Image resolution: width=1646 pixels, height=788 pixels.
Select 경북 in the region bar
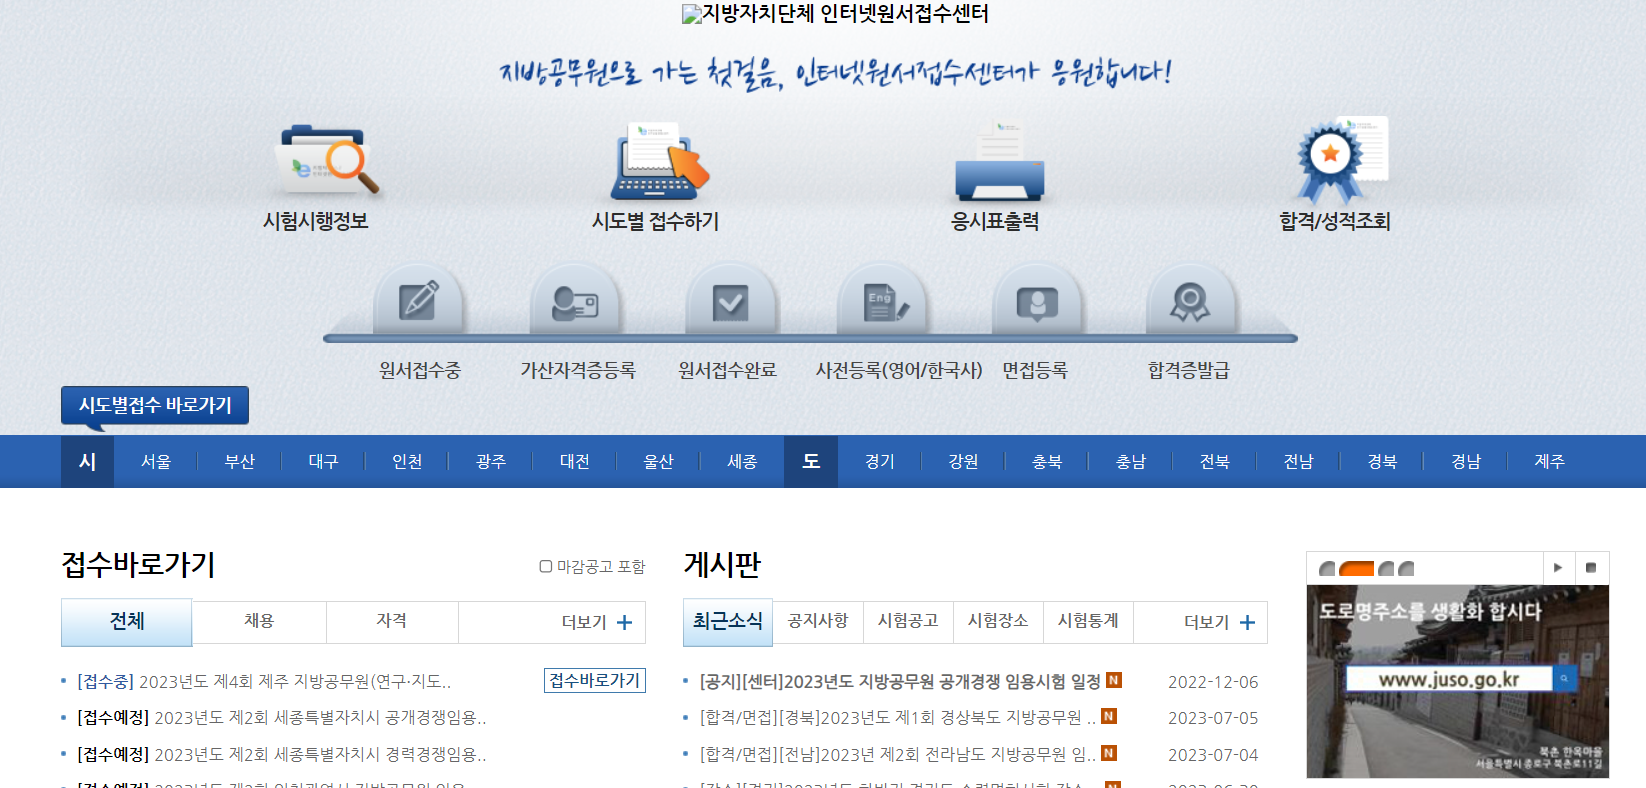point(1382,462)
